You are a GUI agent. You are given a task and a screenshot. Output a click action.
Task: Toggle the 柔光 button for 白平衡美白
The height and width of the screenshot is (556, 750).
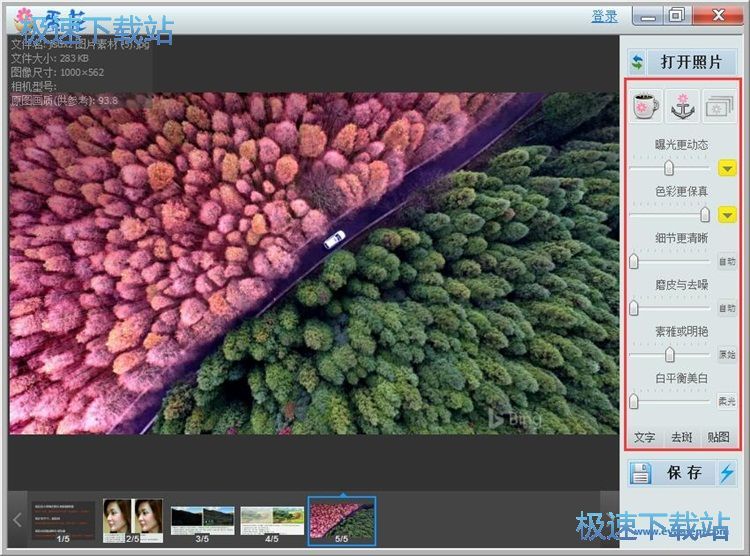727,401
